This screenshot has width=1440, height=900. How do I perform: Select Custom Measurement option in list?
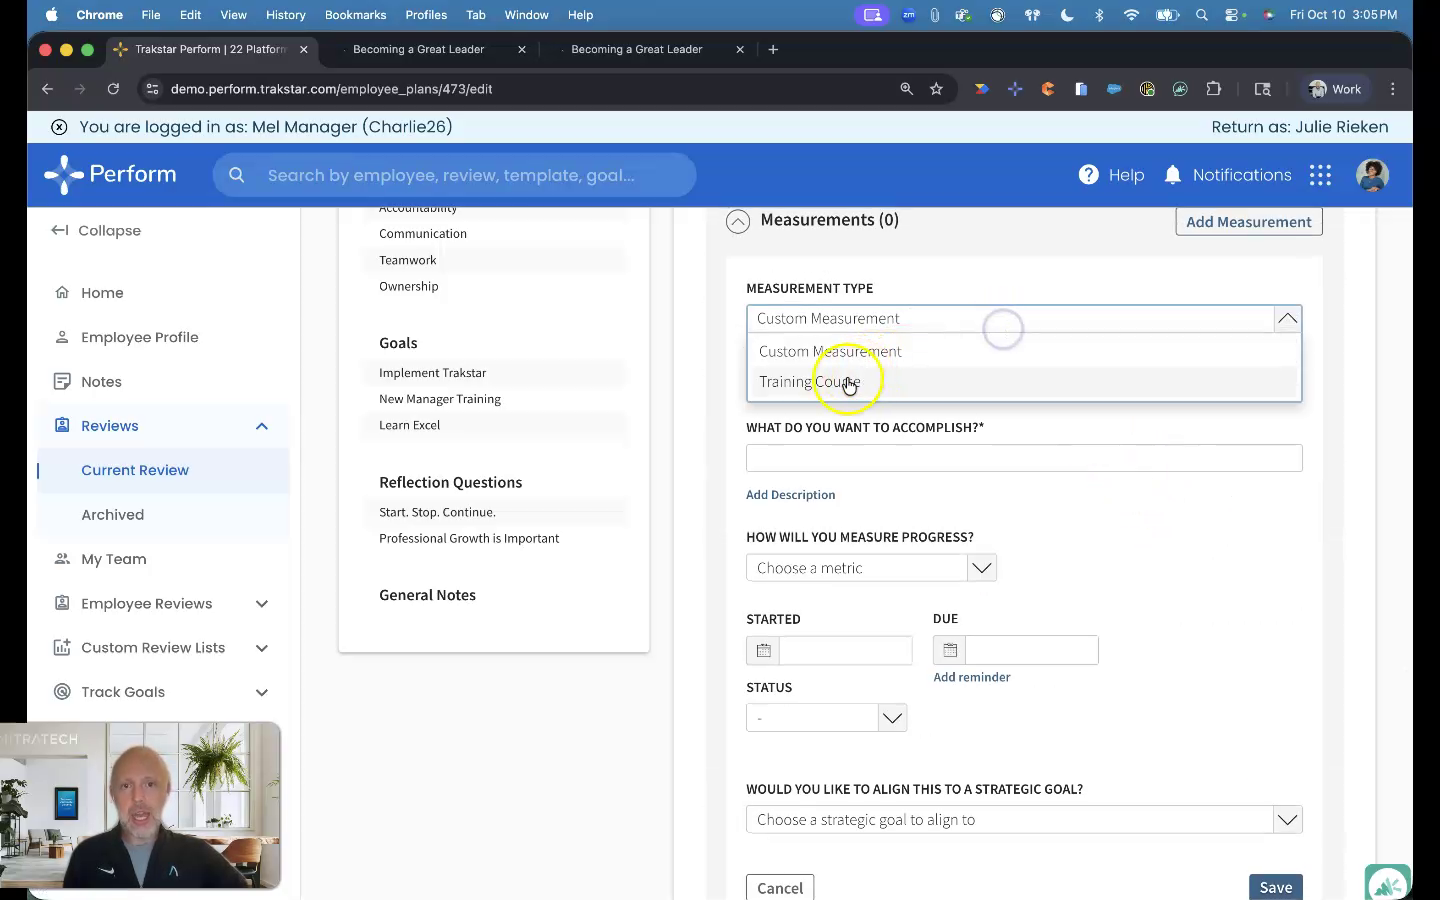pos(1024,351)
